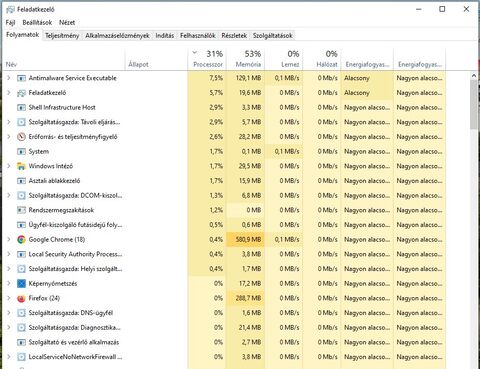The height and width of the screenshot is (369, 480).
Task: Click the Szolgáltatásgazda: DNS-ügyfél icon
Action: [21, 313]
